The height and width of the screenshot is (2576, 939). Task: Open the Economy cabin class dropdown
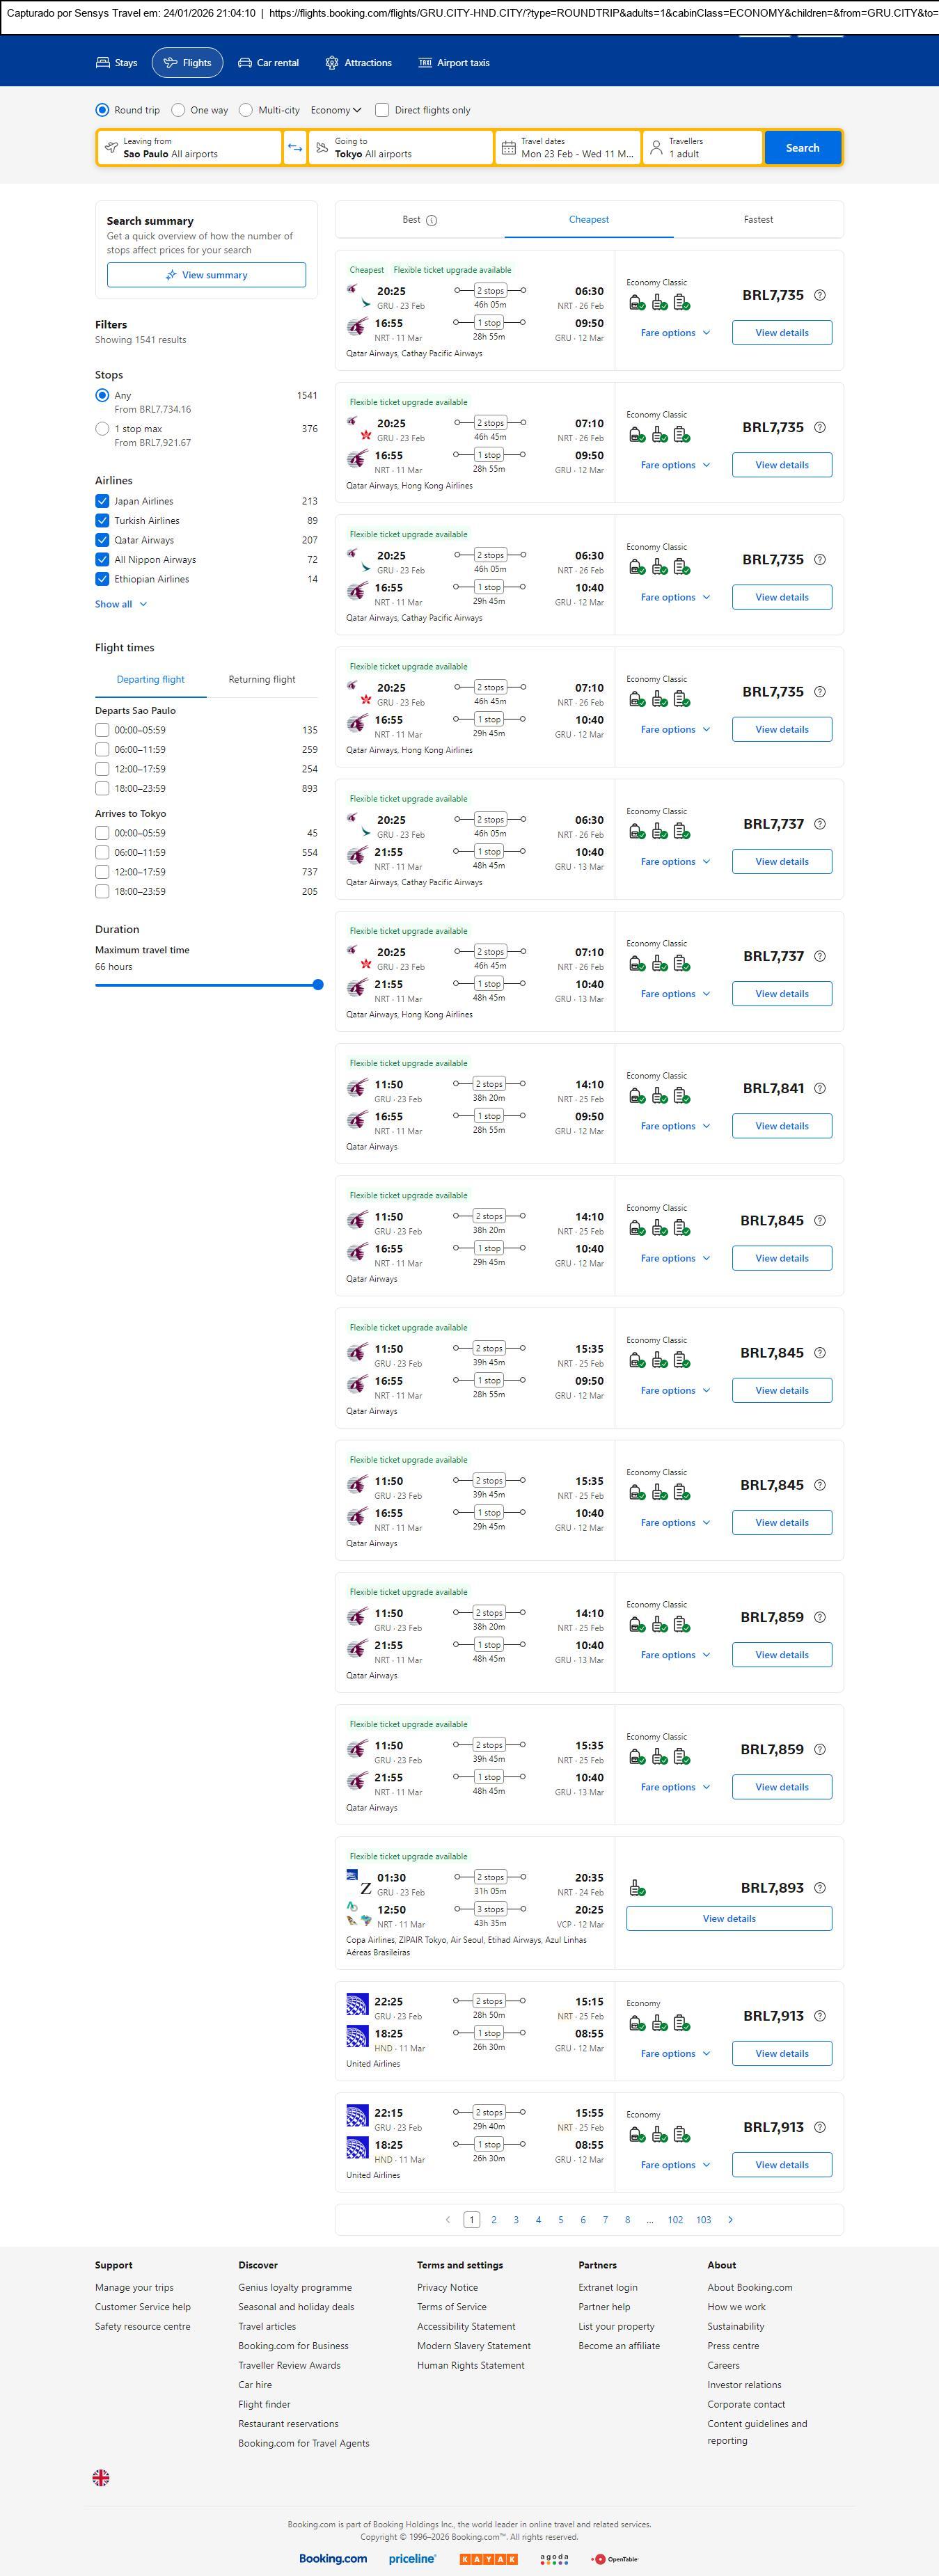tap(336, 110)
